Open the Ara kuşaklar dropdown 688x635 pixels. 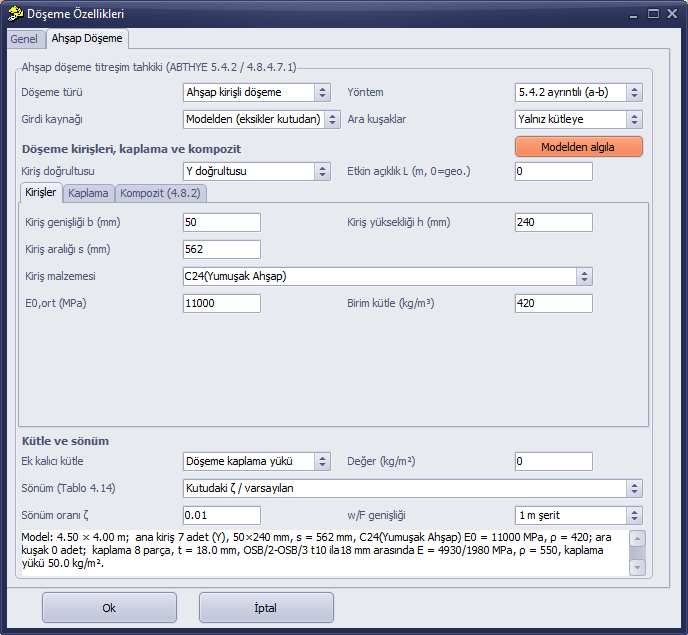pyautogui.click(x=579, y=119)
